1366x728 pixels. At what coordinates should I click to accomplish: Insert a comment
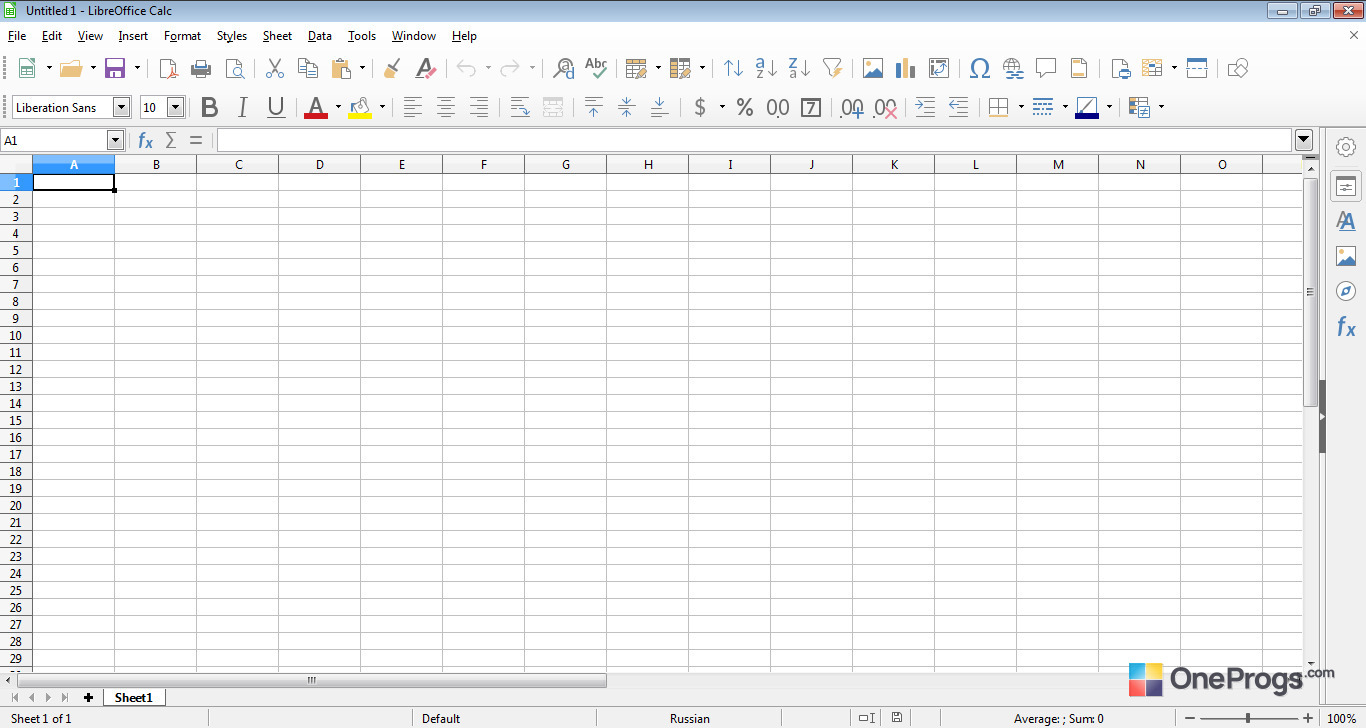[1046, 68]
